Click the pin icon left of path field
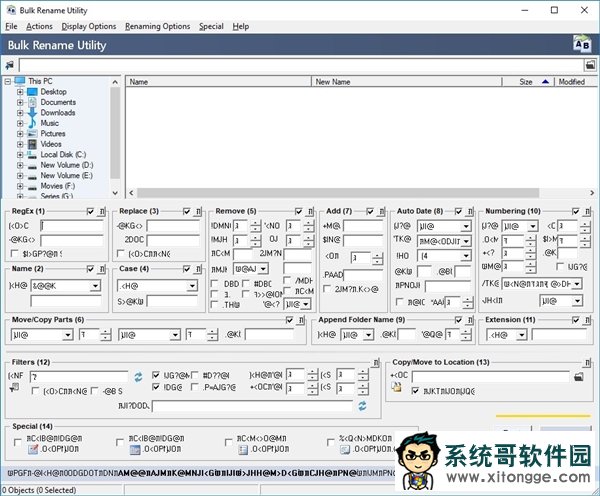Image resolution: width=600 pixels, height=496 pixels. click(x=10, y=65)
